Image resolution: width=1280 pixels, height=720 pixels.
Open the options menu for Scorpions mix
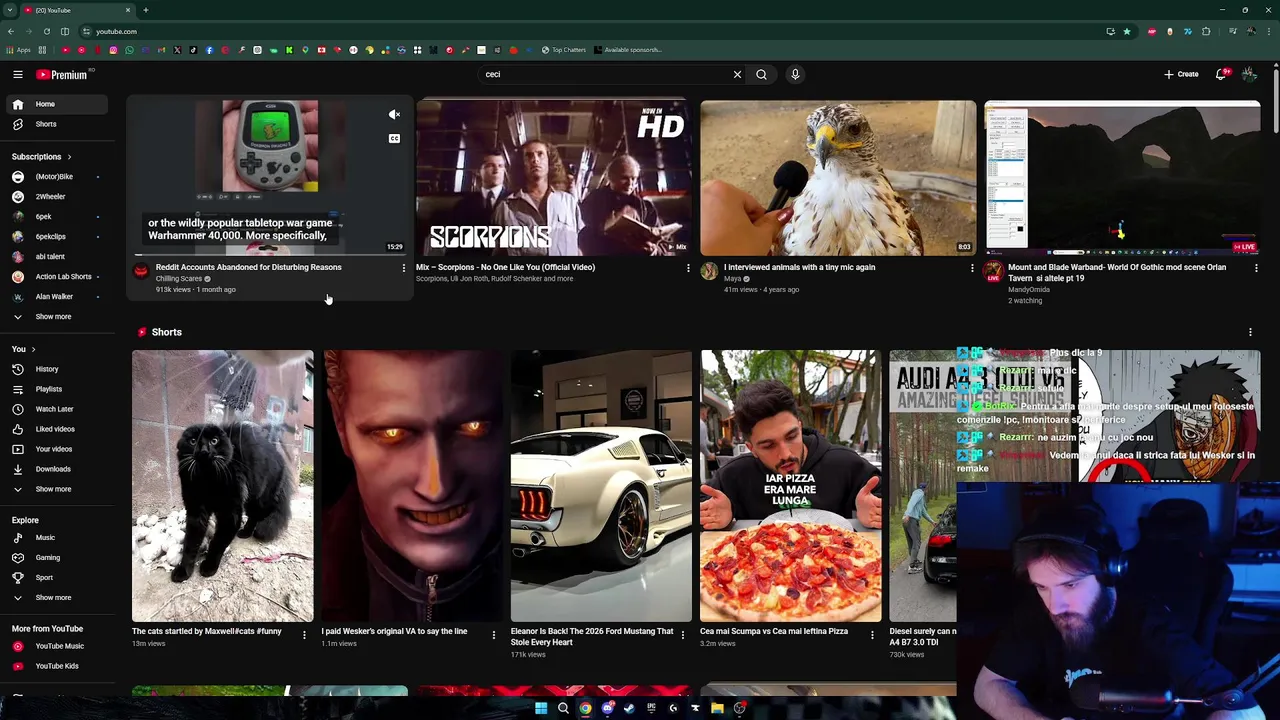(688, 268)
